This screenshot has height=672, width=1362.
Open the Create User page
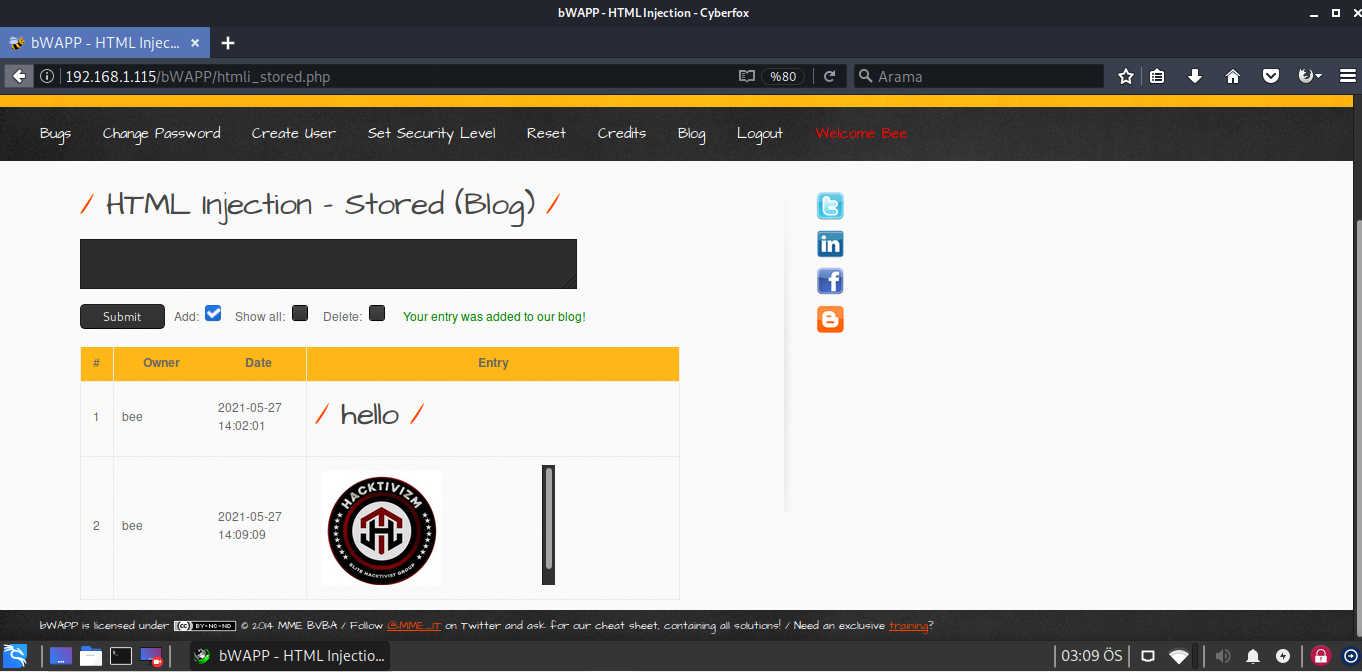coord(294,133)
